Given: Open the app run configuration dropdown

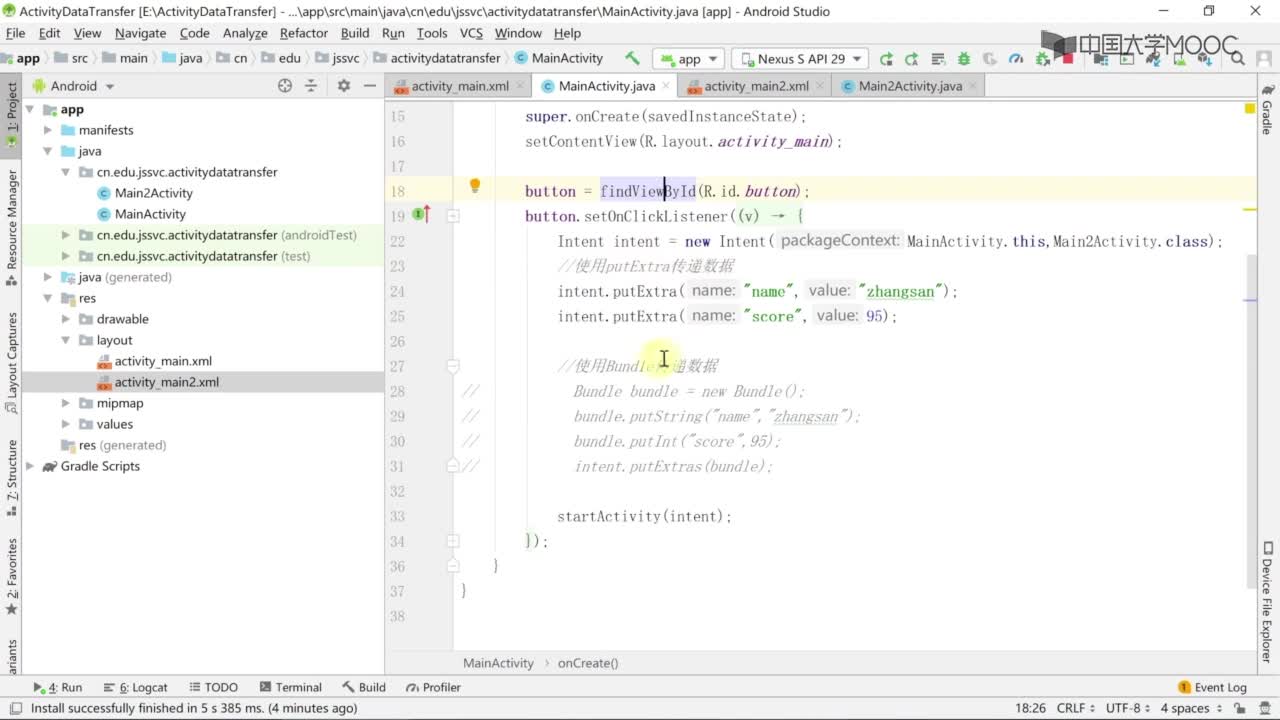Looking at the screenshot, I should (x=690, y=59).
